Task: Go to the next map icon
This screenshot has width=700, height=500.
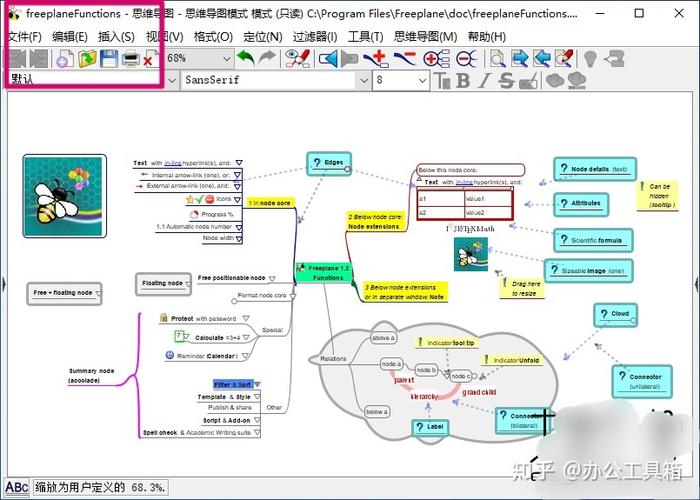Action: [38, 58]
